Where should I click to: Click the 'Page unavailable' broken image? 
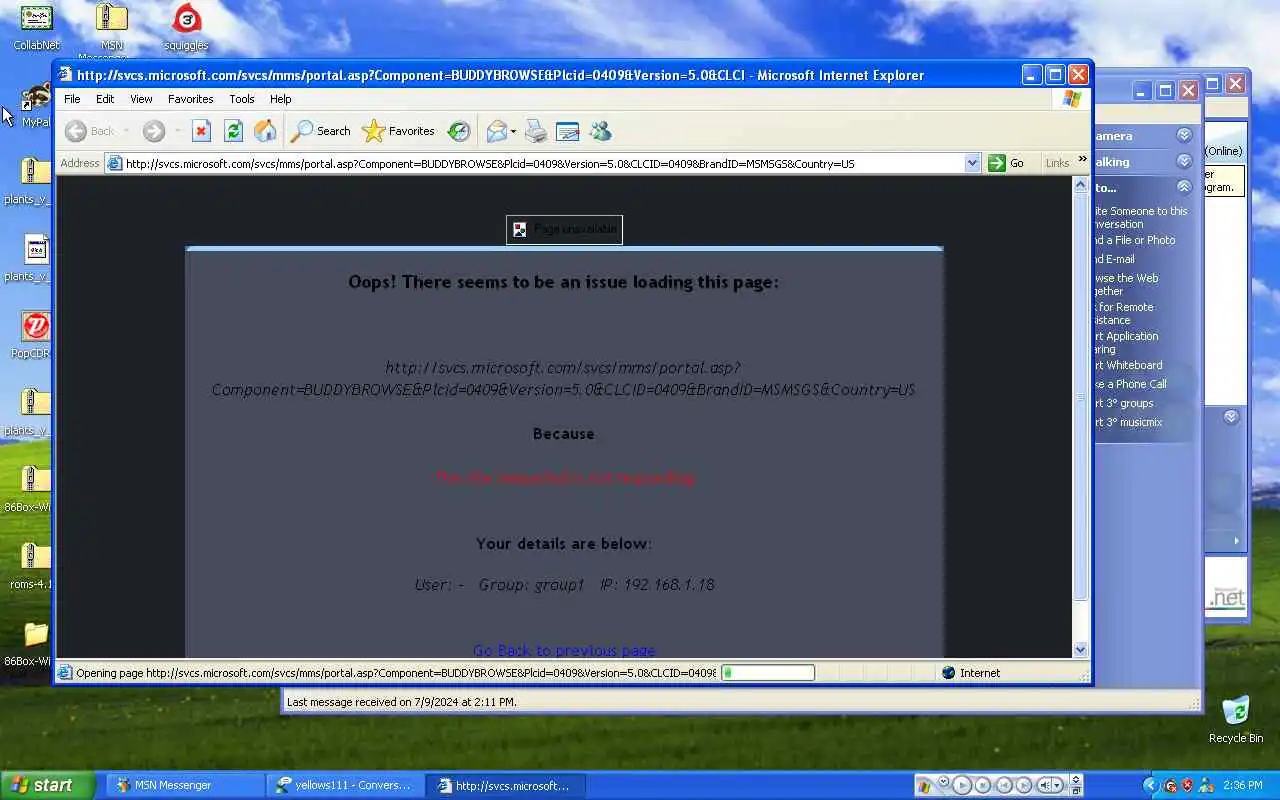point(564,230)
